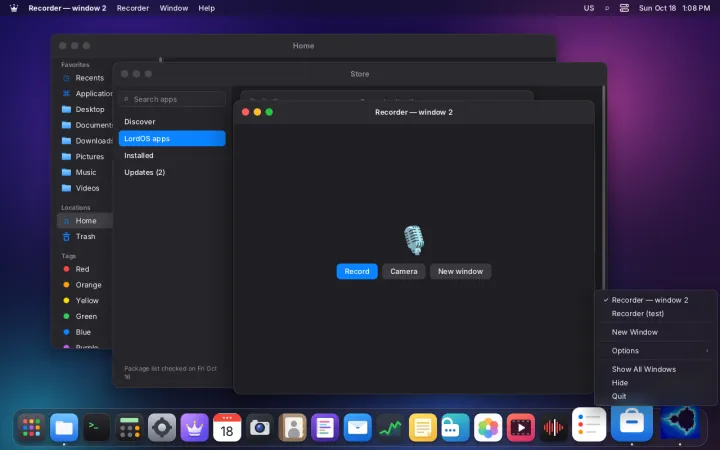Open the Mail envelope dock icon
The width and height of the screenshot is (720, 450).
[357, 428]
